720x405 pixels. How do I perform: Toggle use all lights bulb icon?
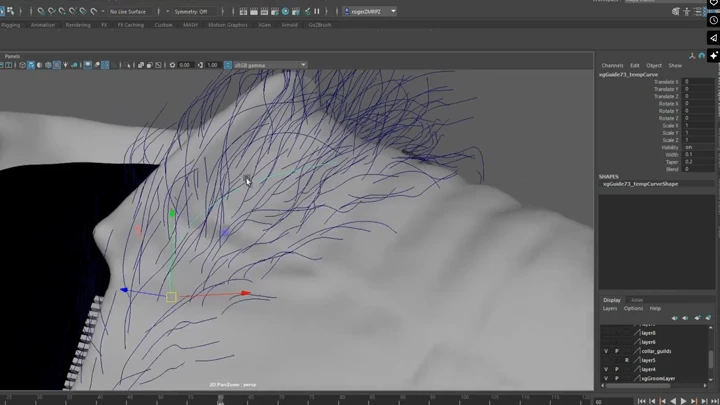pyautogui.click(x=66, y=65)
